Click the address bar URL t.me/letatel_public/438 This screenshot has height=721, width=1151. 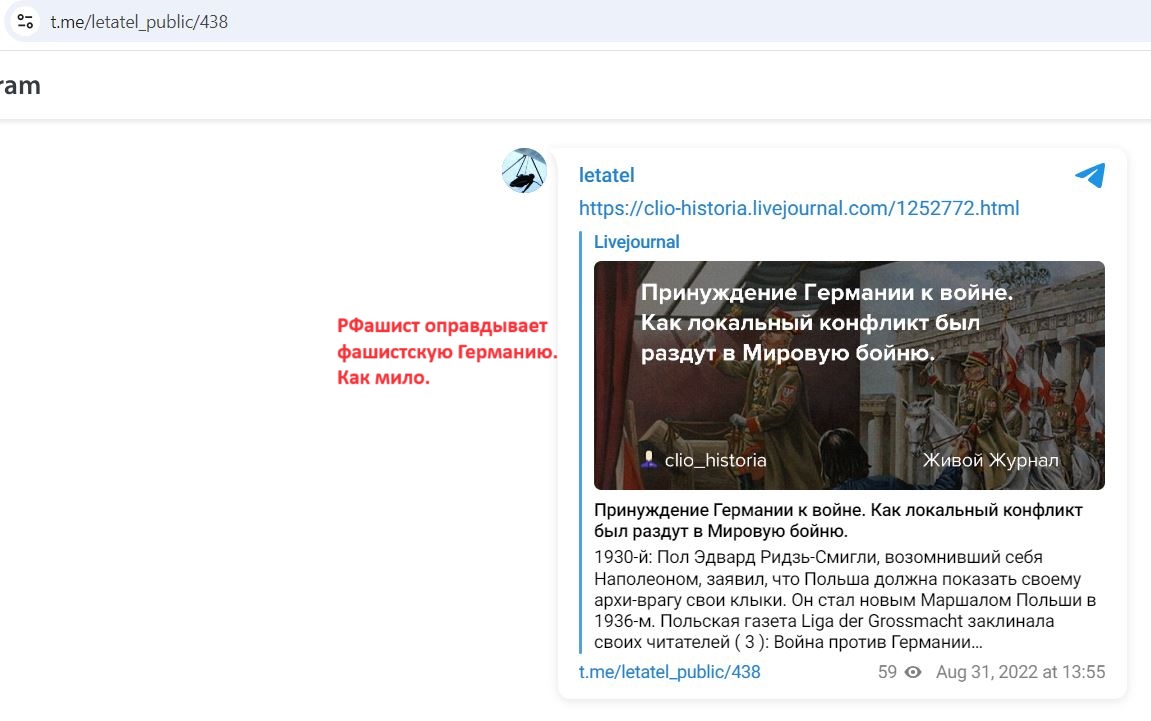pyautogui.click(x=139, y=22)
